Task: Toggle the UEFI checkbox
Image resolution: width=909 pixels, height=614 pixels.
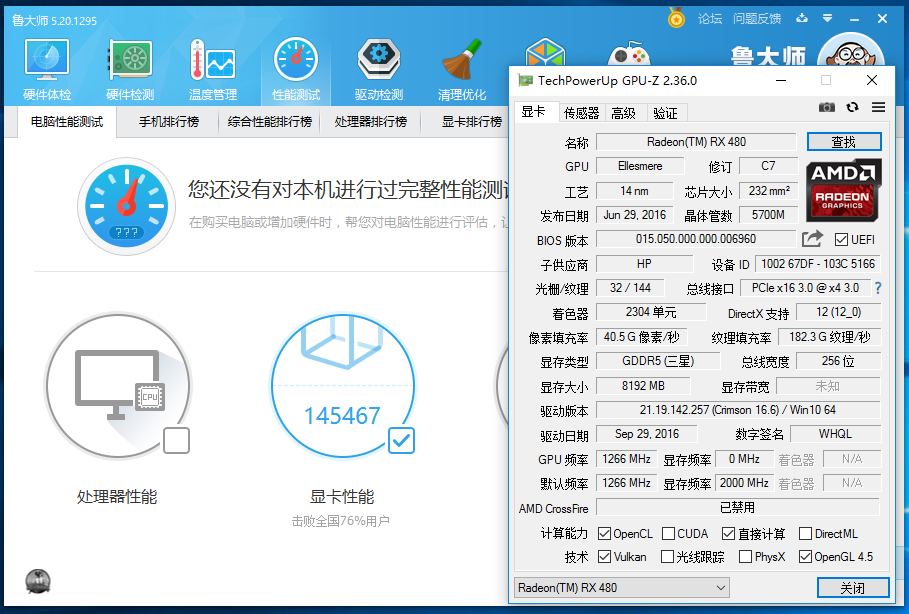Action: [x=841, y=239]
